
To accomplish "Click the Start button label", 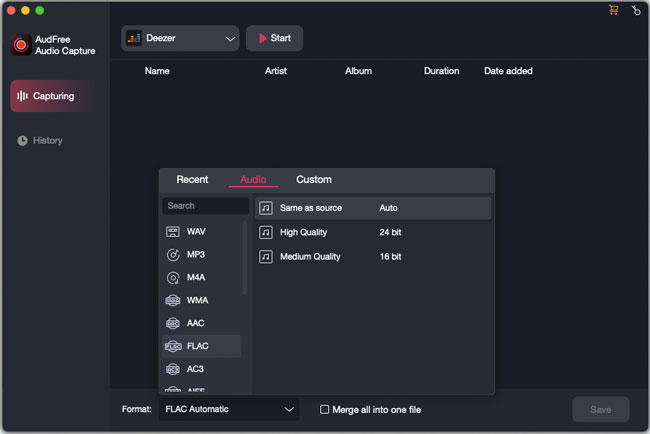I will 281,38.
